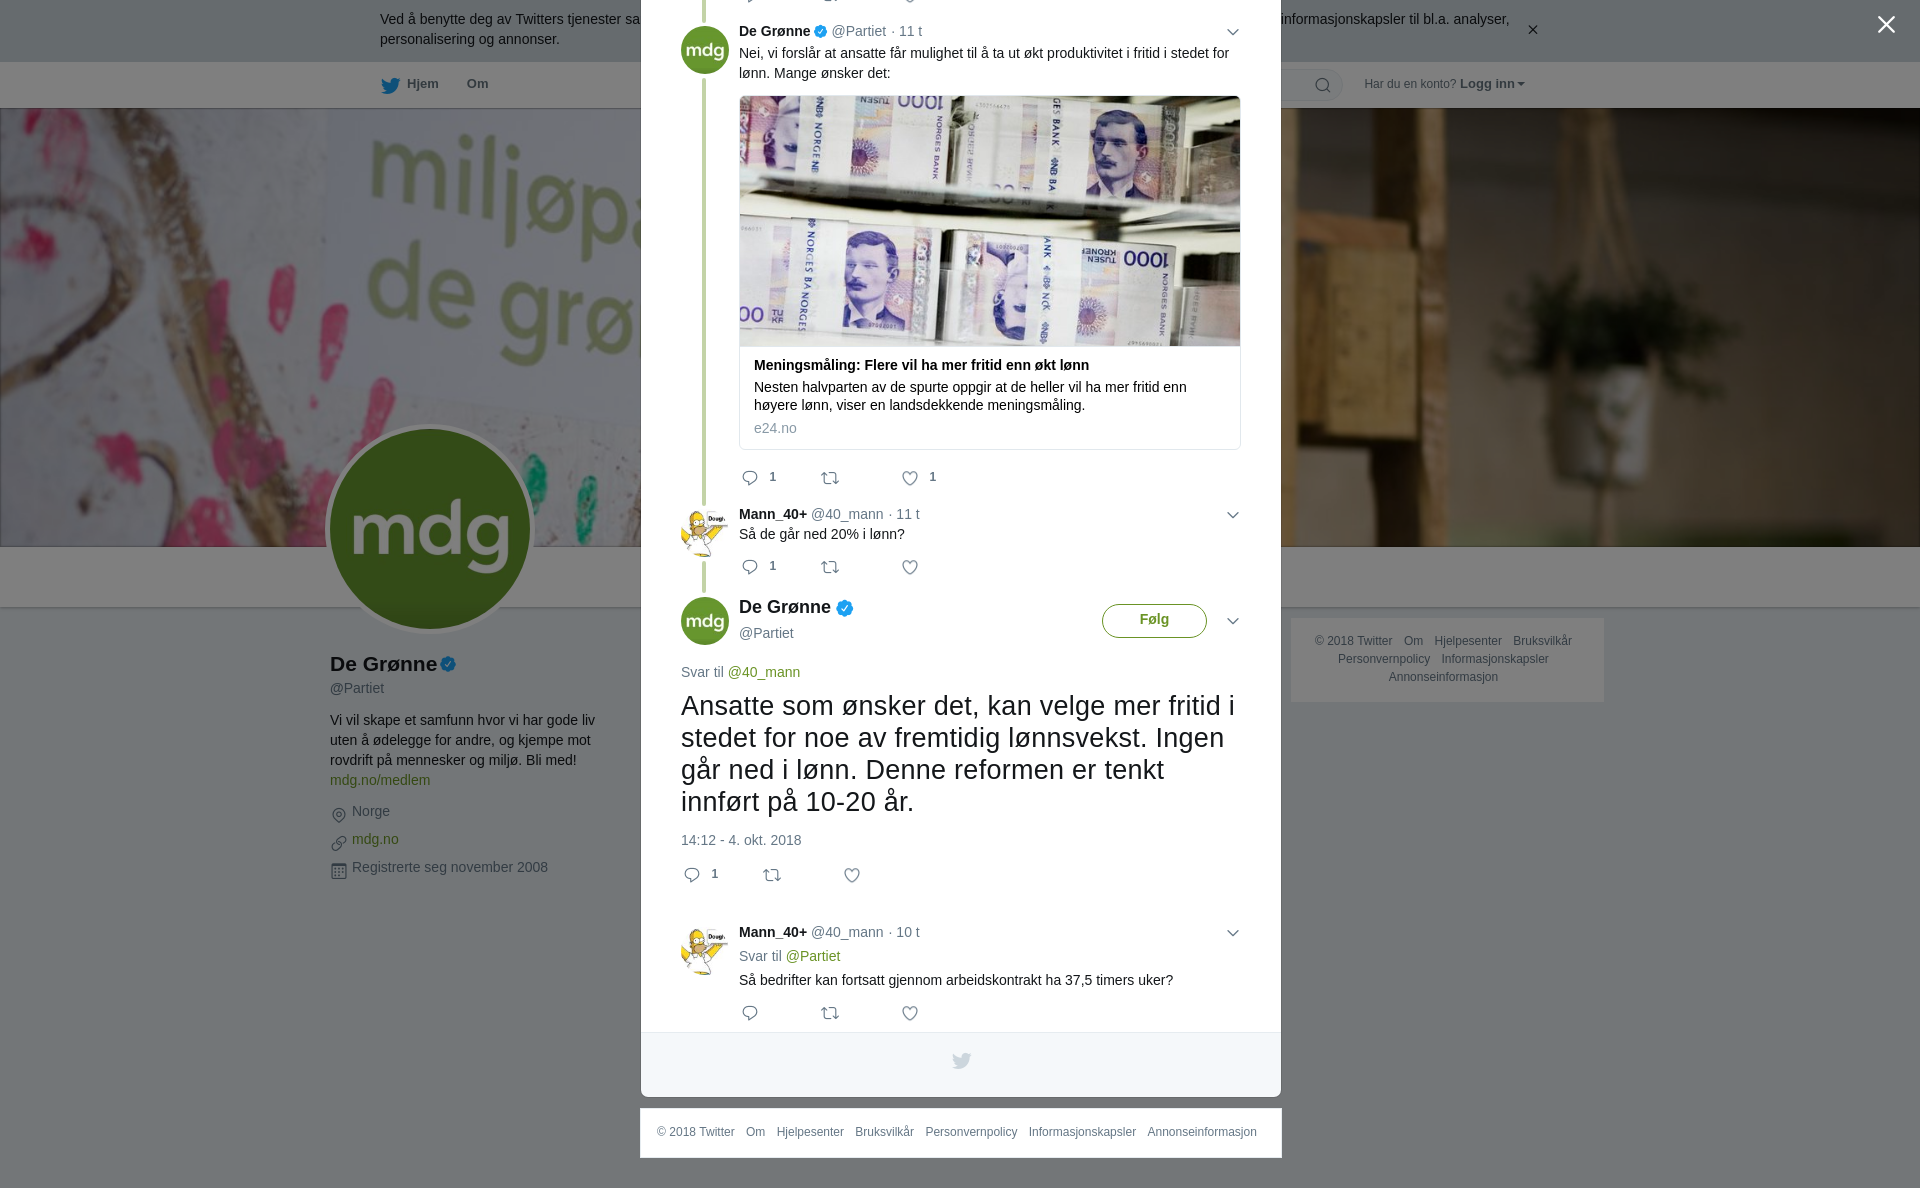Open the mdg.no/medlem link

tap(380, 780)
